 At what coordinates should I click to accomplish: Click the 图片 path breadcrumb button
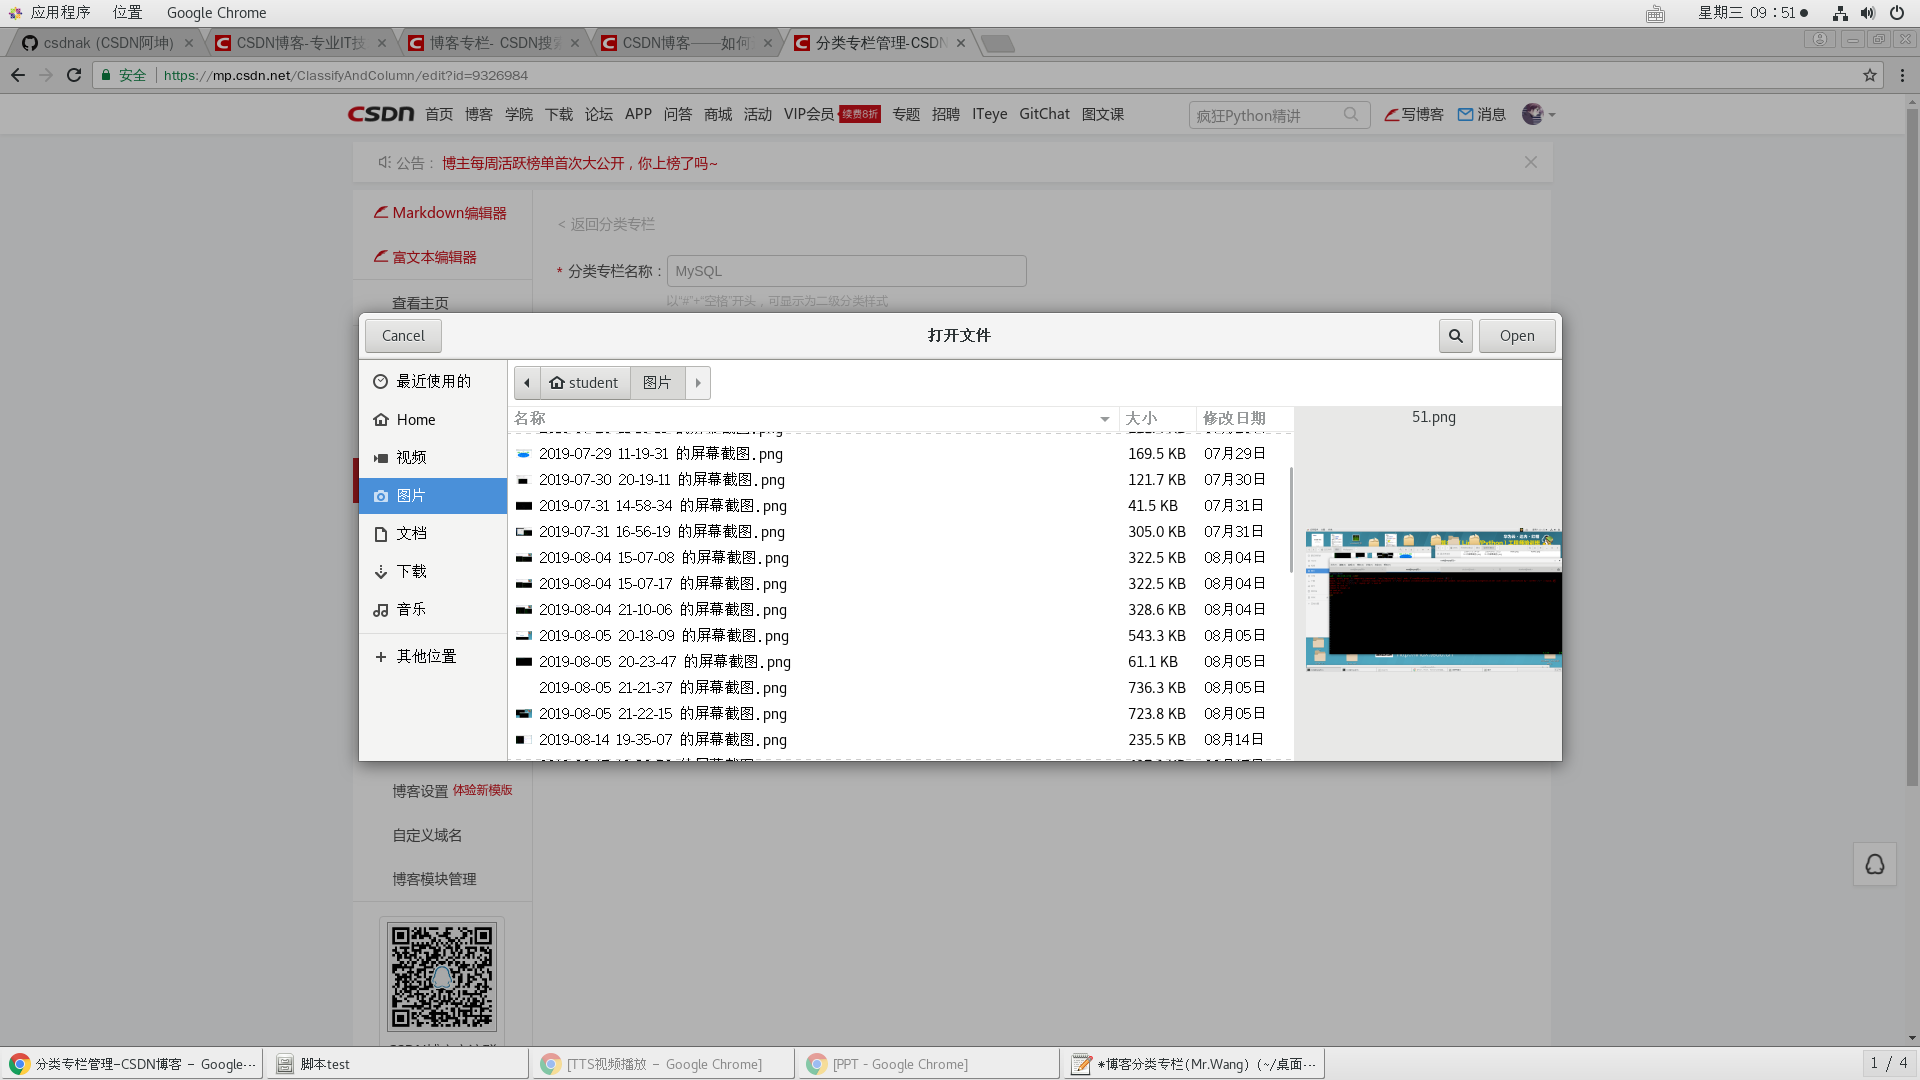[657, 383]
